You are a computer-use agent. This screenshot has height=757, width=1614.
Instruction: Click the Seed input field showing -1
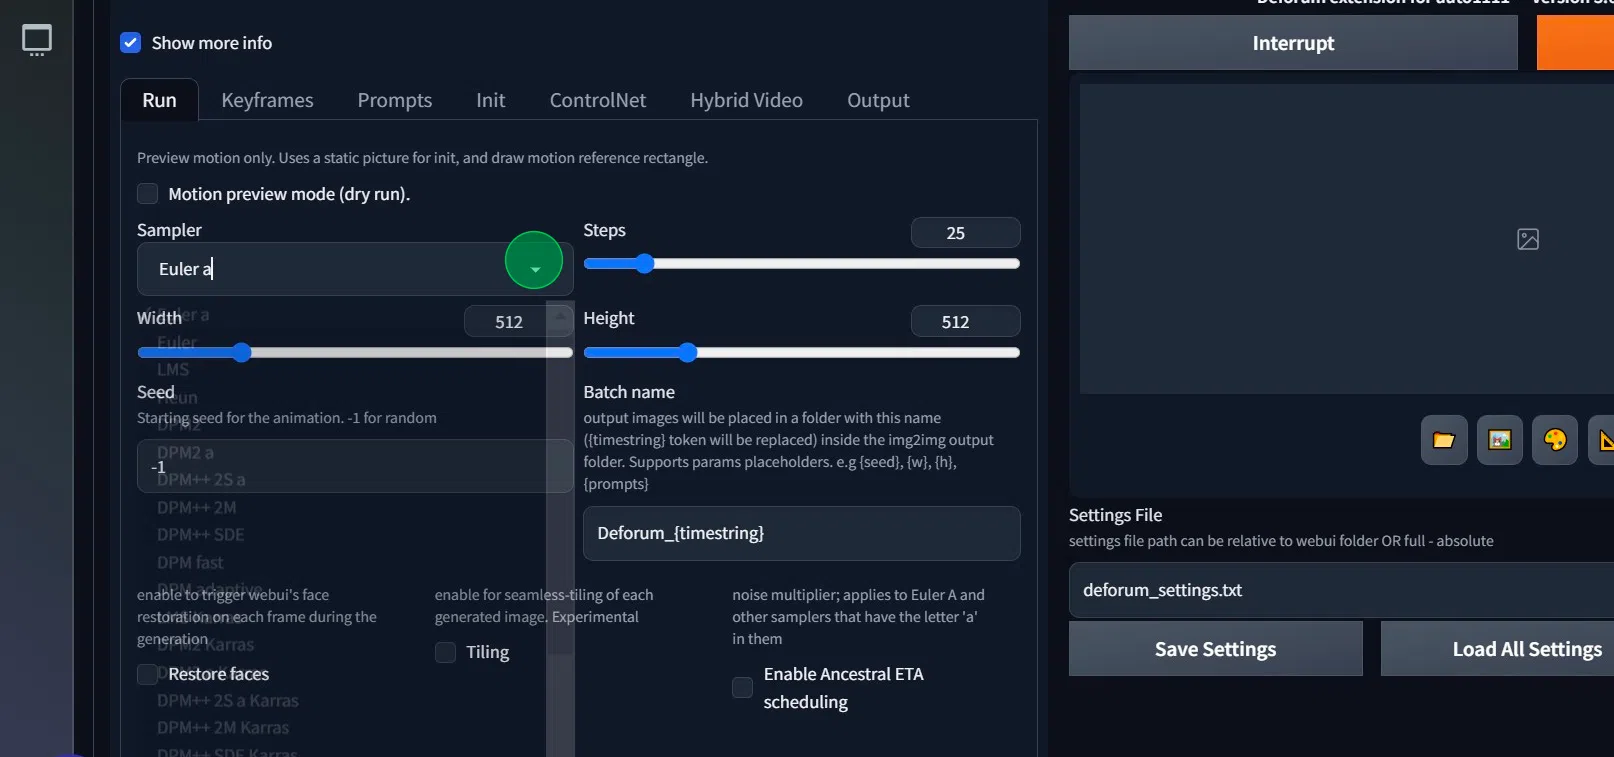click(355, 466)
